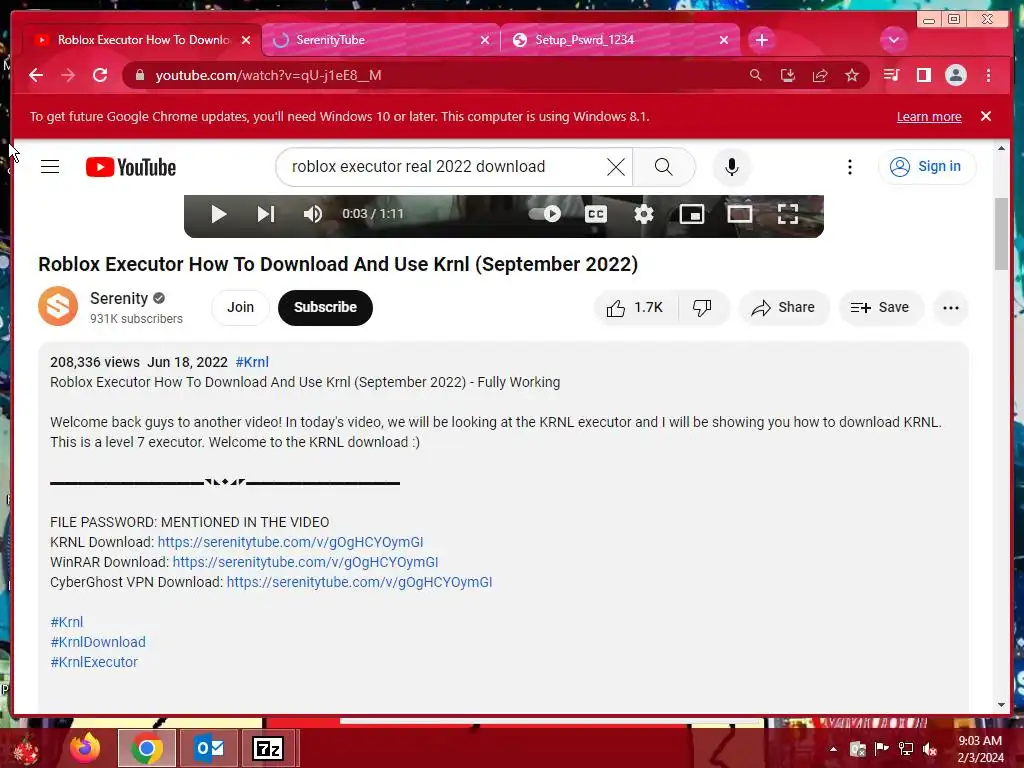
Task: Click the scrollbar down arrow
Action: tap(1001, 705)
